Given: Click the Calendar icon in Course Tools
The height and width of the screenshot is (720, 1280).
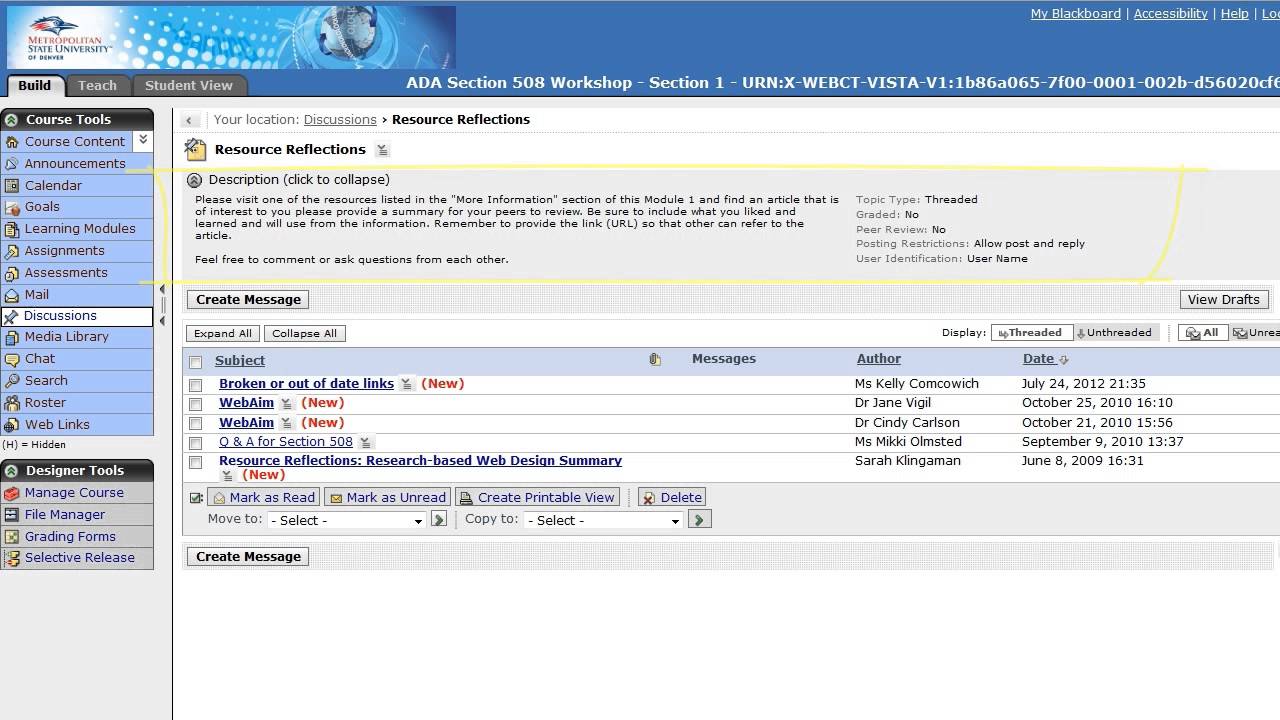Looking at the screenshot, I should point(12,185).
